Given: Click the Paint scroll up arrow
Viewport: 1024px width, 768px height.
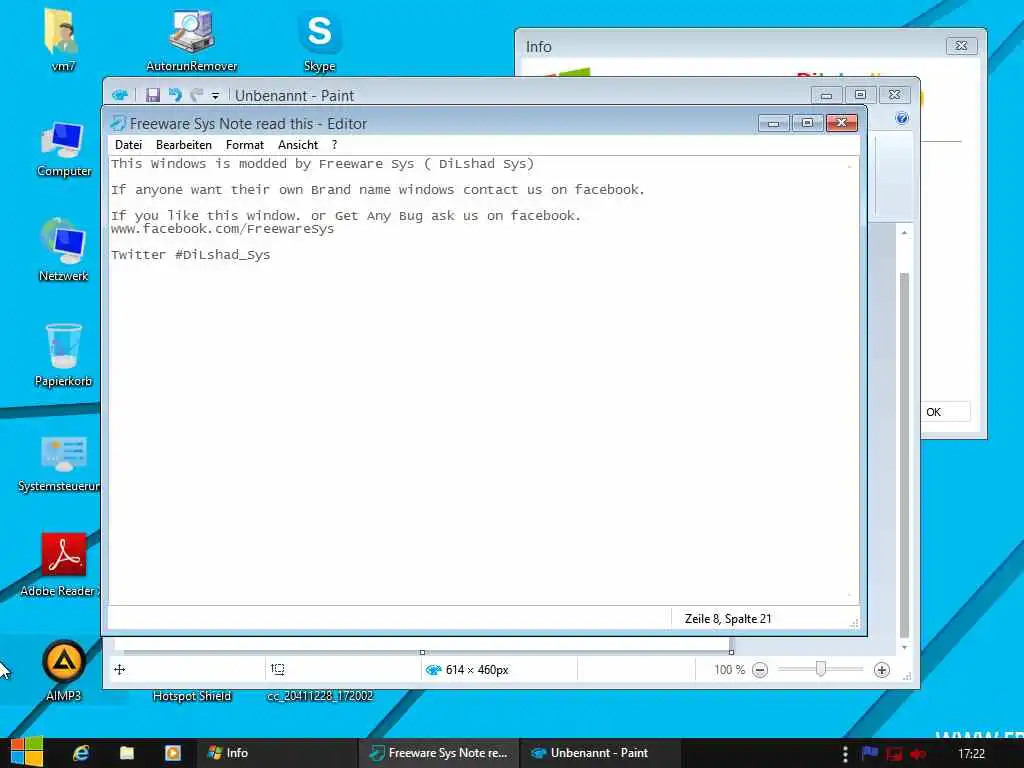Looking at the screenshot, I should tap(904, 232).
